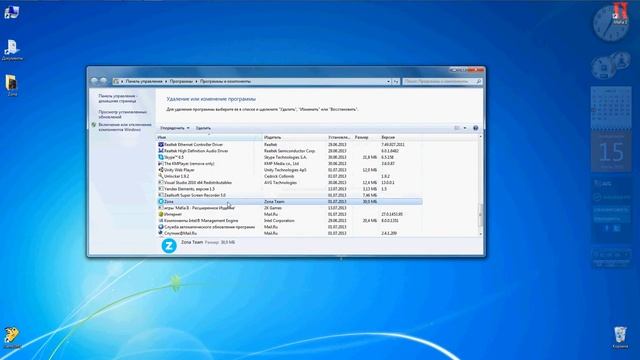
Task: Click the search magnifier icon
Action: [478, 82]
